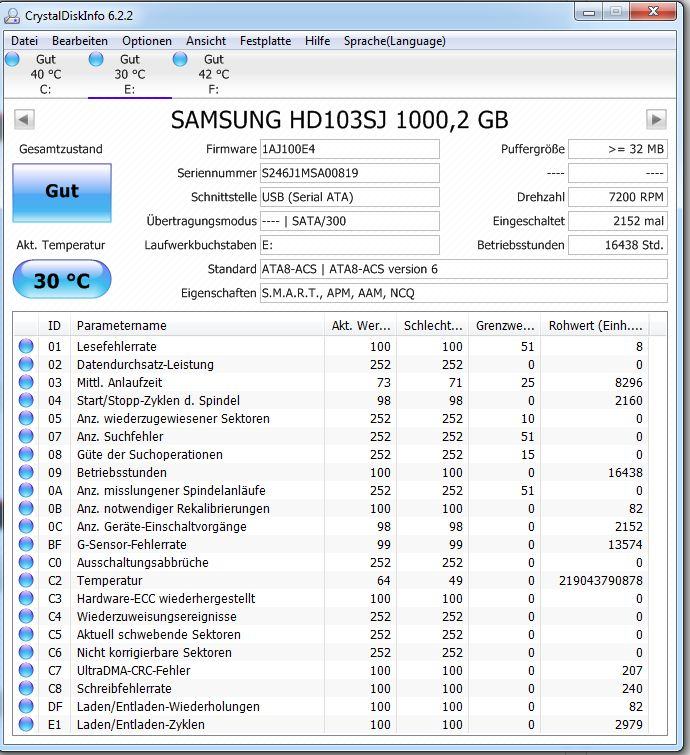Click status icon of Geräte-Einschaltvorgänge row
The width and height of the screenshot is (690, 755).
pos(26,526)
